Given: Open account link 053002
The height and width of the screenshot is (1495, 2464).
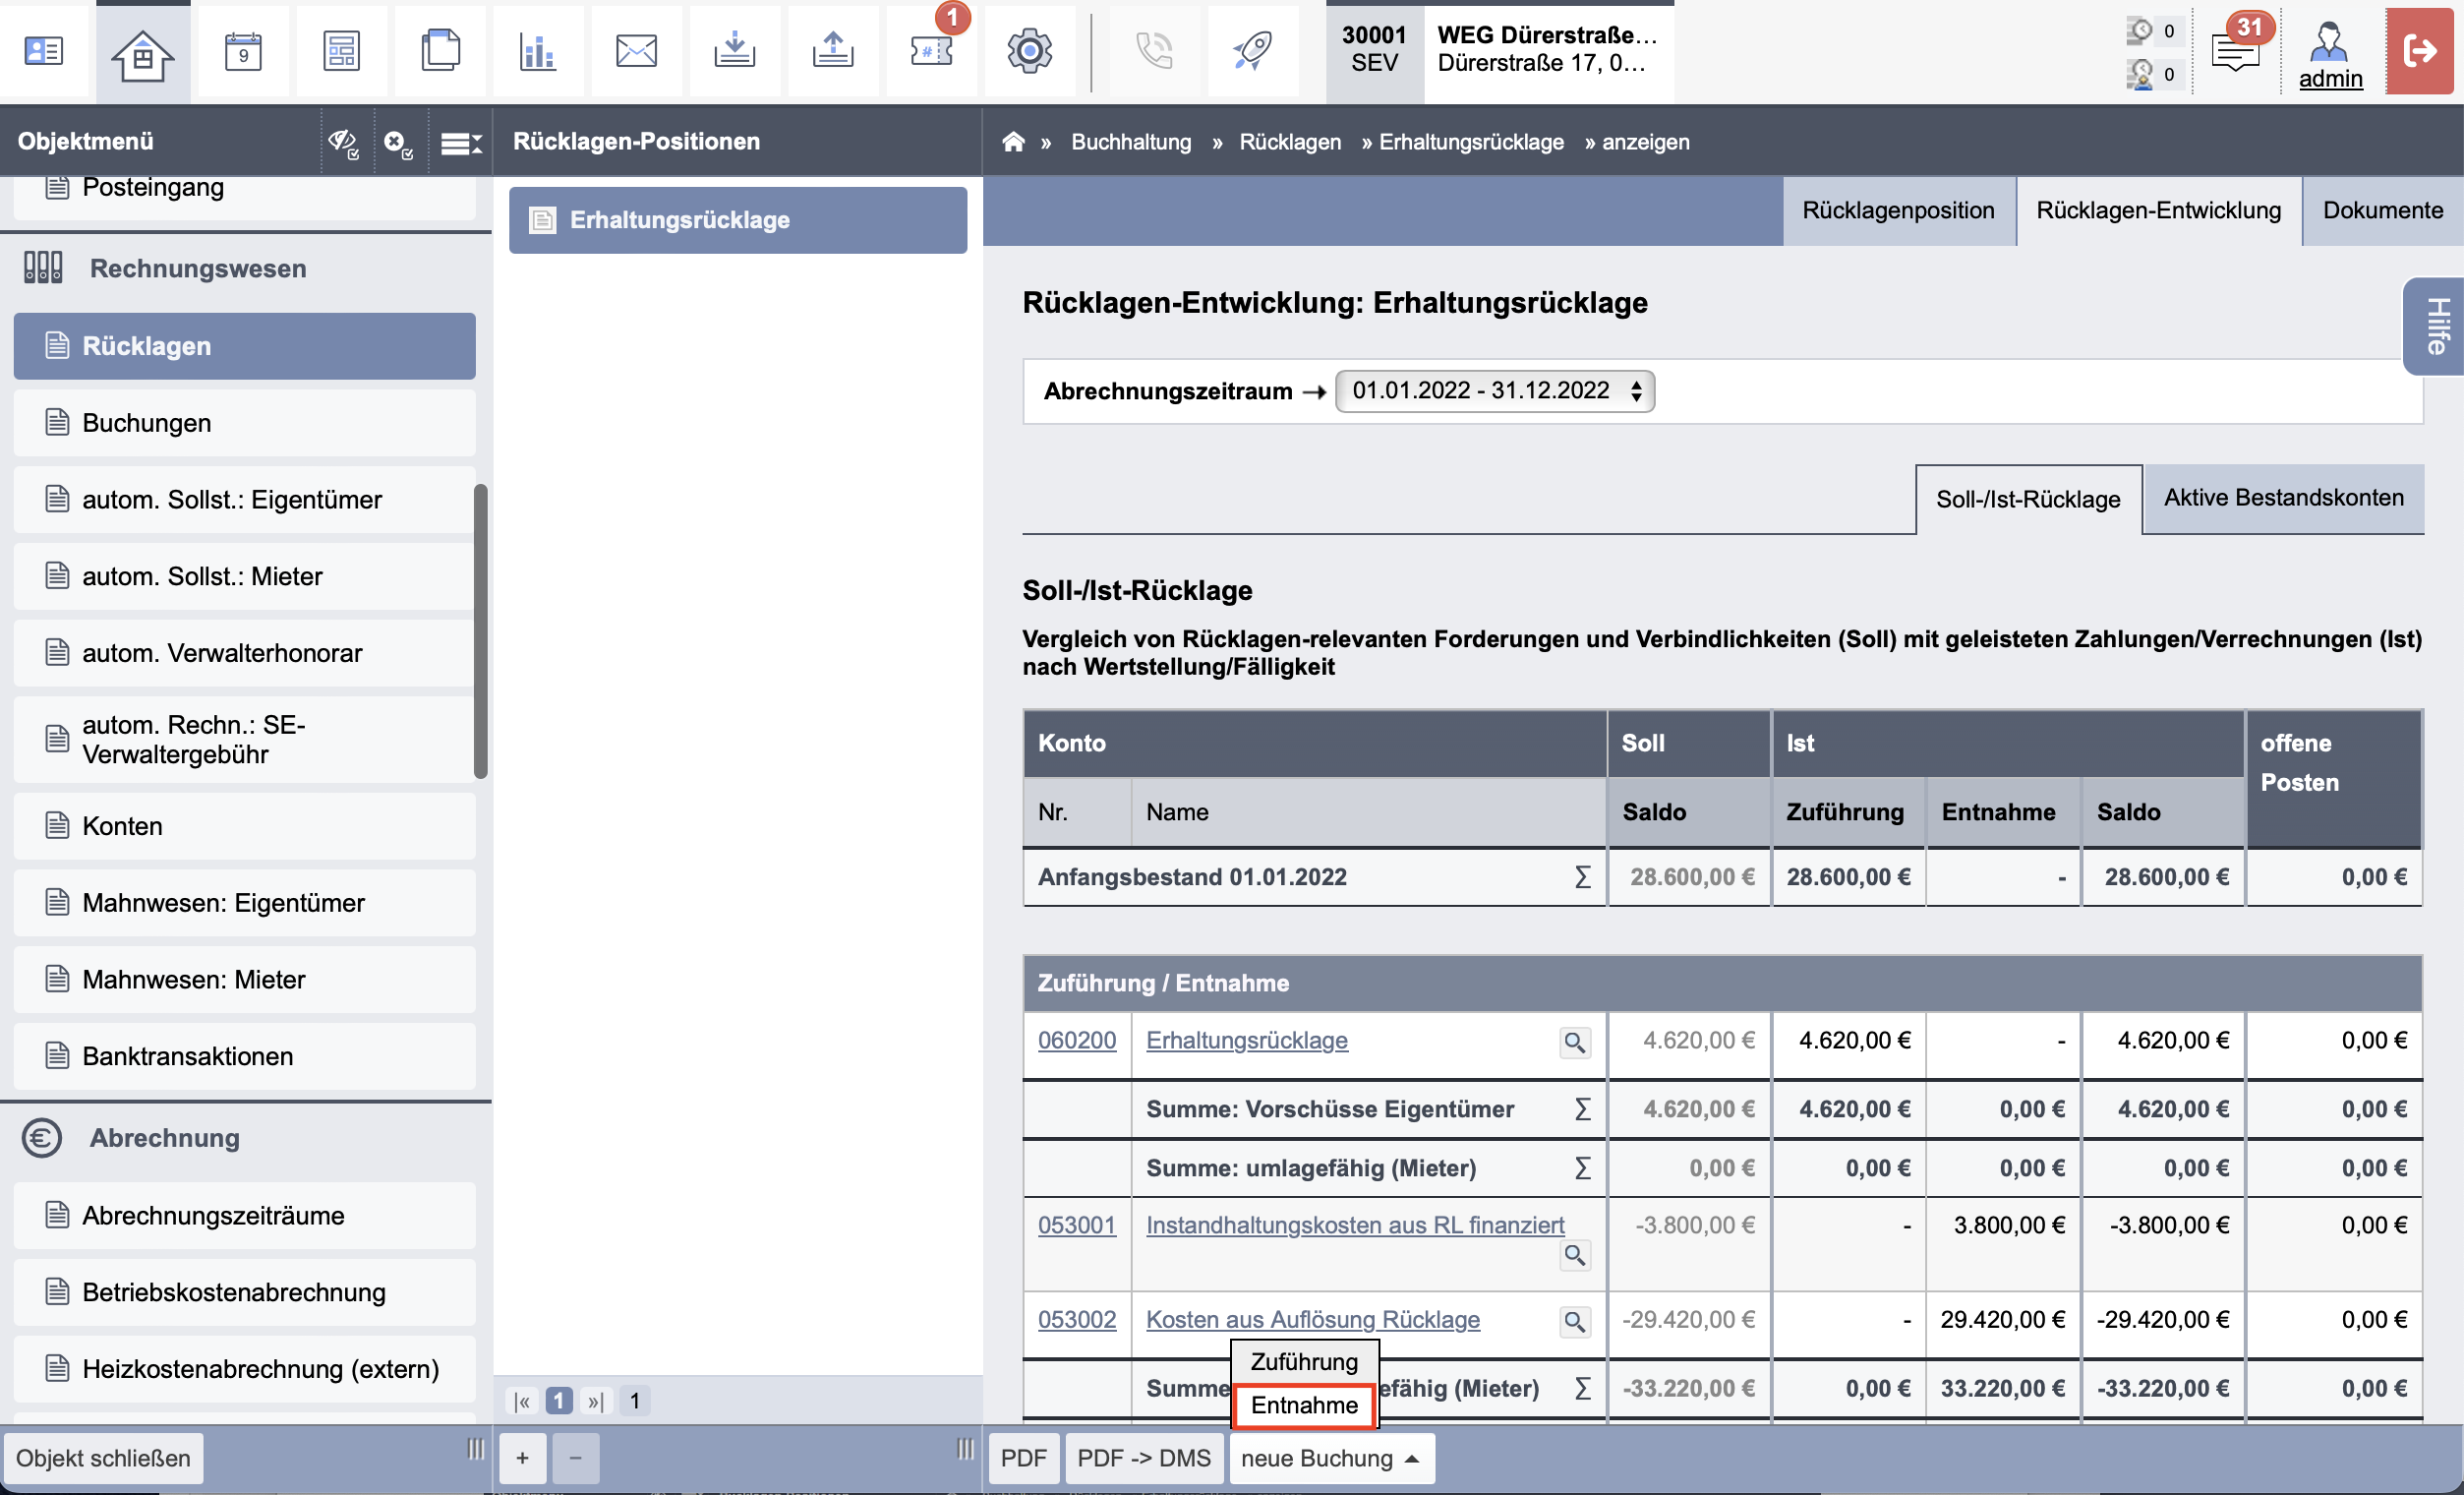Looking at the screenshot, I should 1076,1319.
